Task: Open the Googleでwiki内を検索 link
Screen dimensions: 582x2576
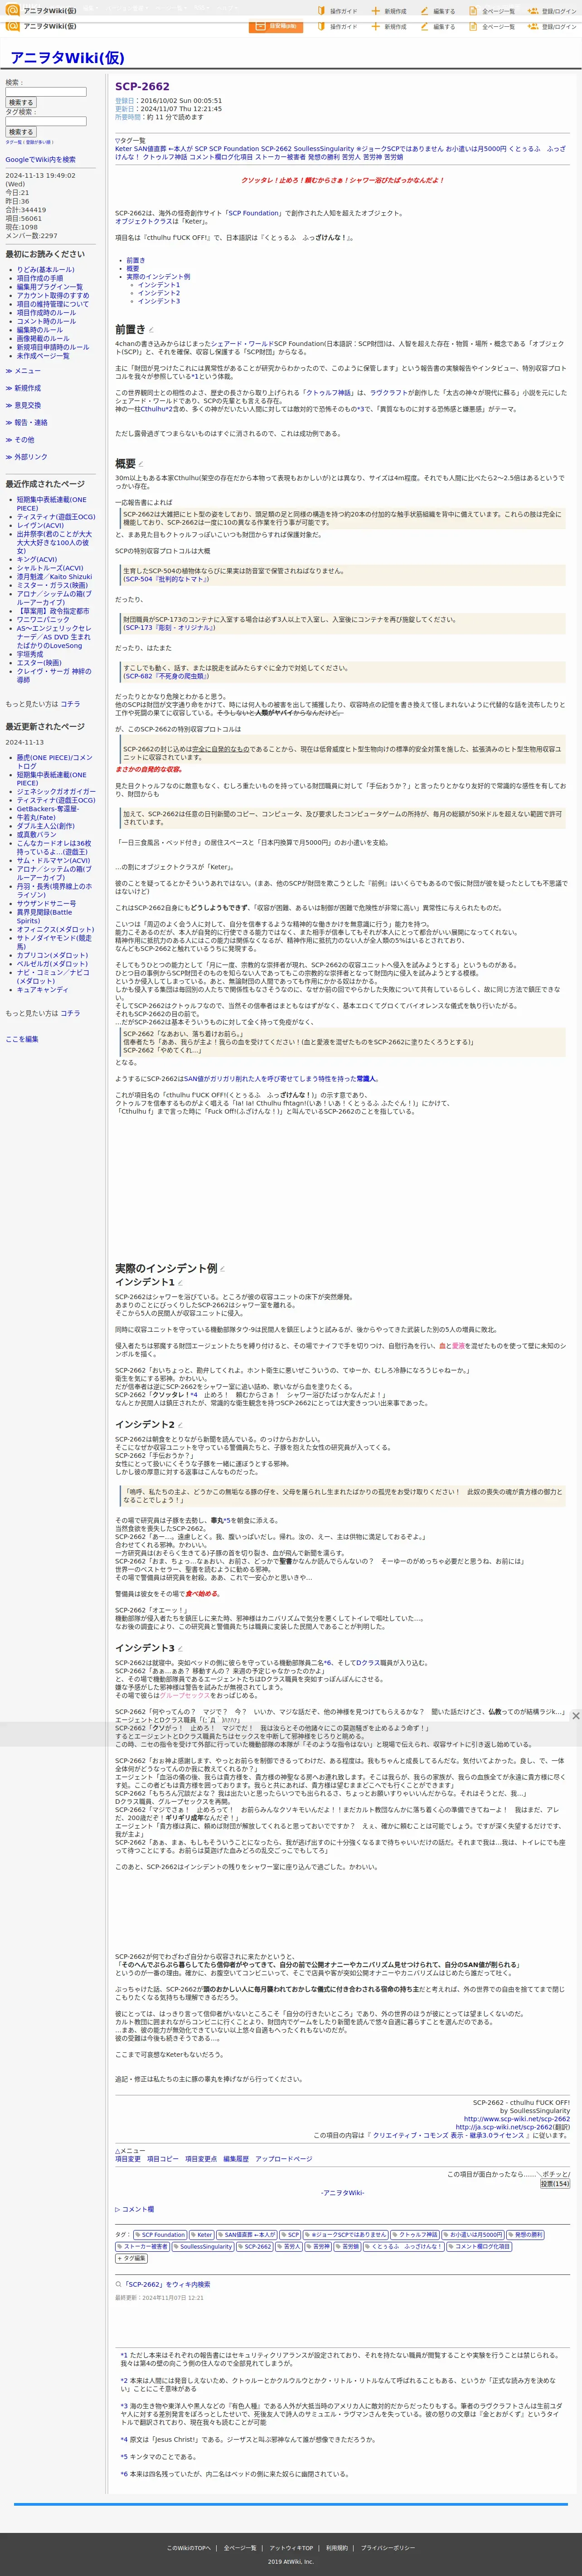Action: [40, 159]
